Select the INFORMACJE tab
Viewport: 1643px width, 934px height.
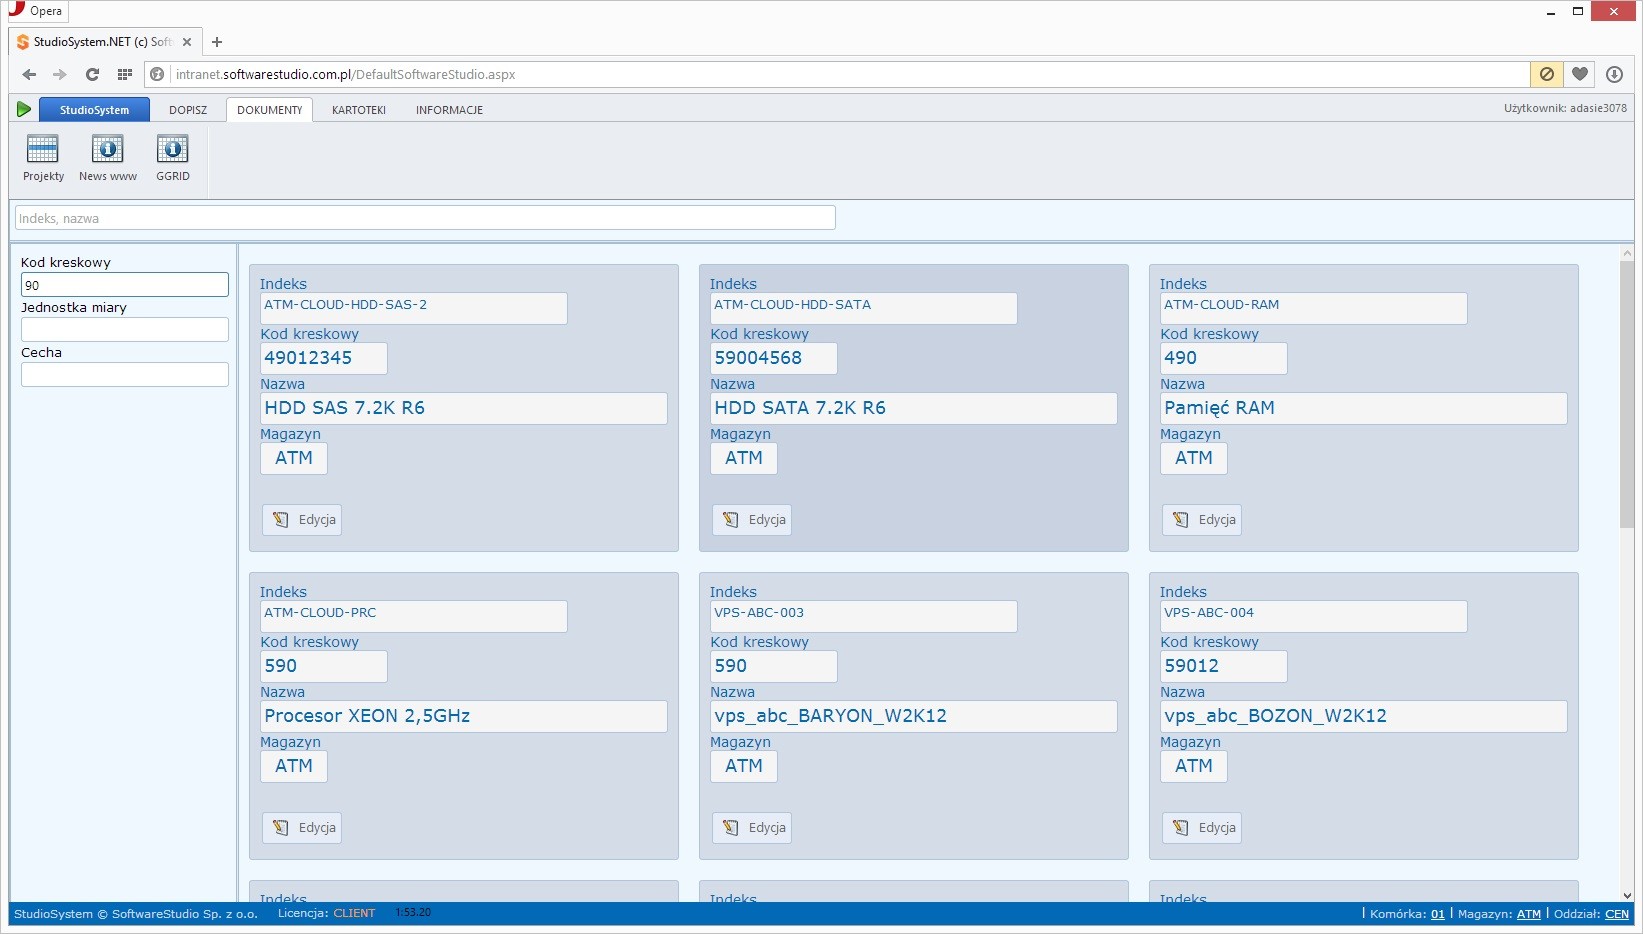point(449,110)
